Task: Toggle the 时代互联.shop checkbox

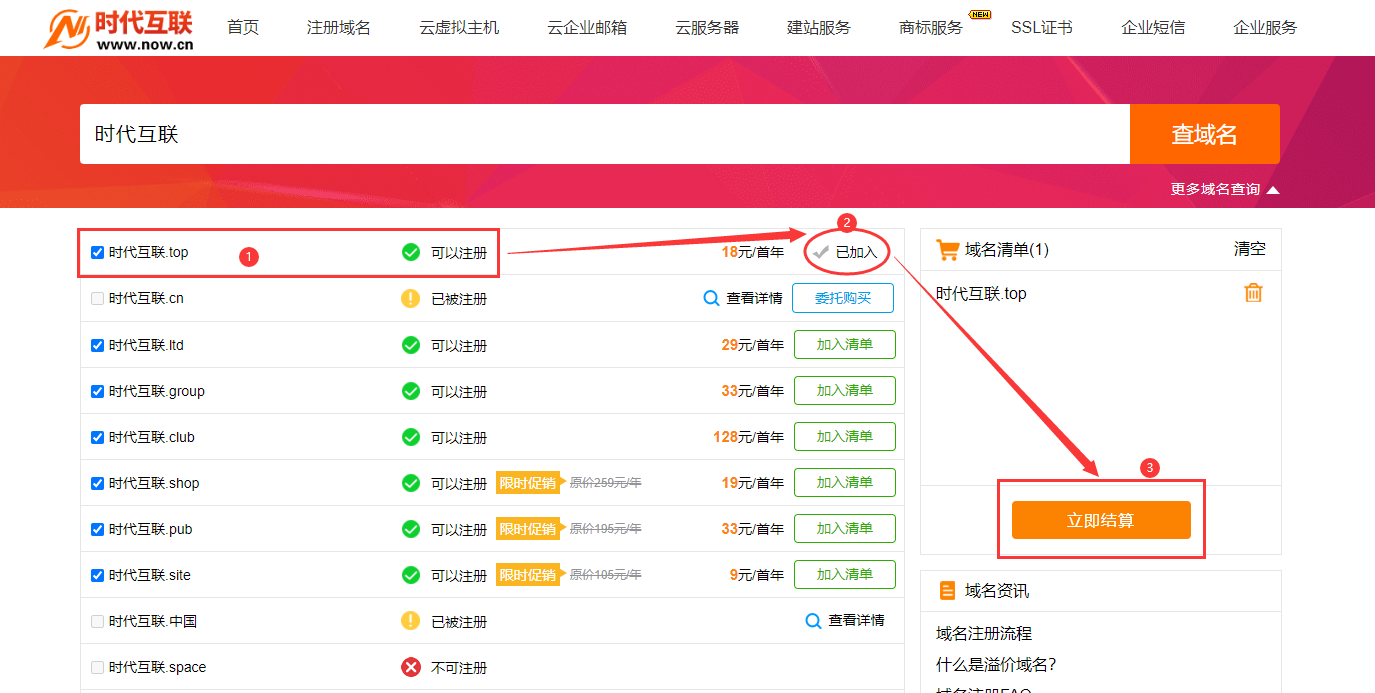Action: (x=97, y=483)
